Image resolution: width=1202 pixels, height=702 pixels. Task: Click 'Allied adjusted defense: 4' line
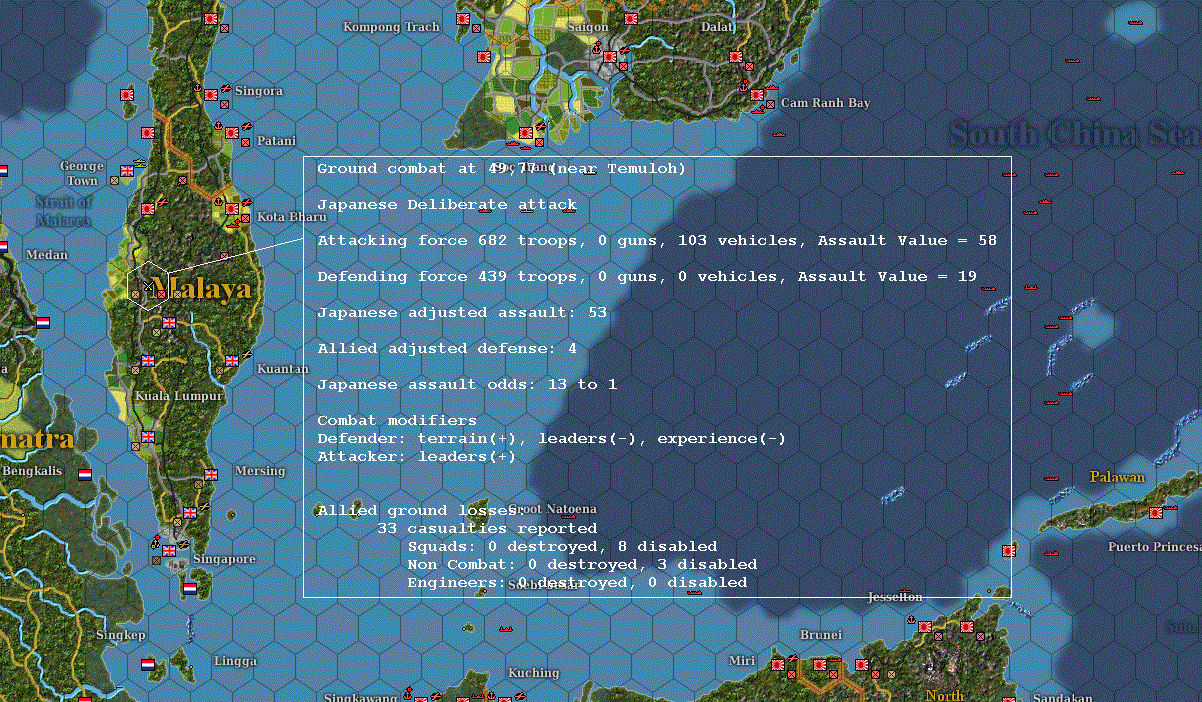(447, 349)
